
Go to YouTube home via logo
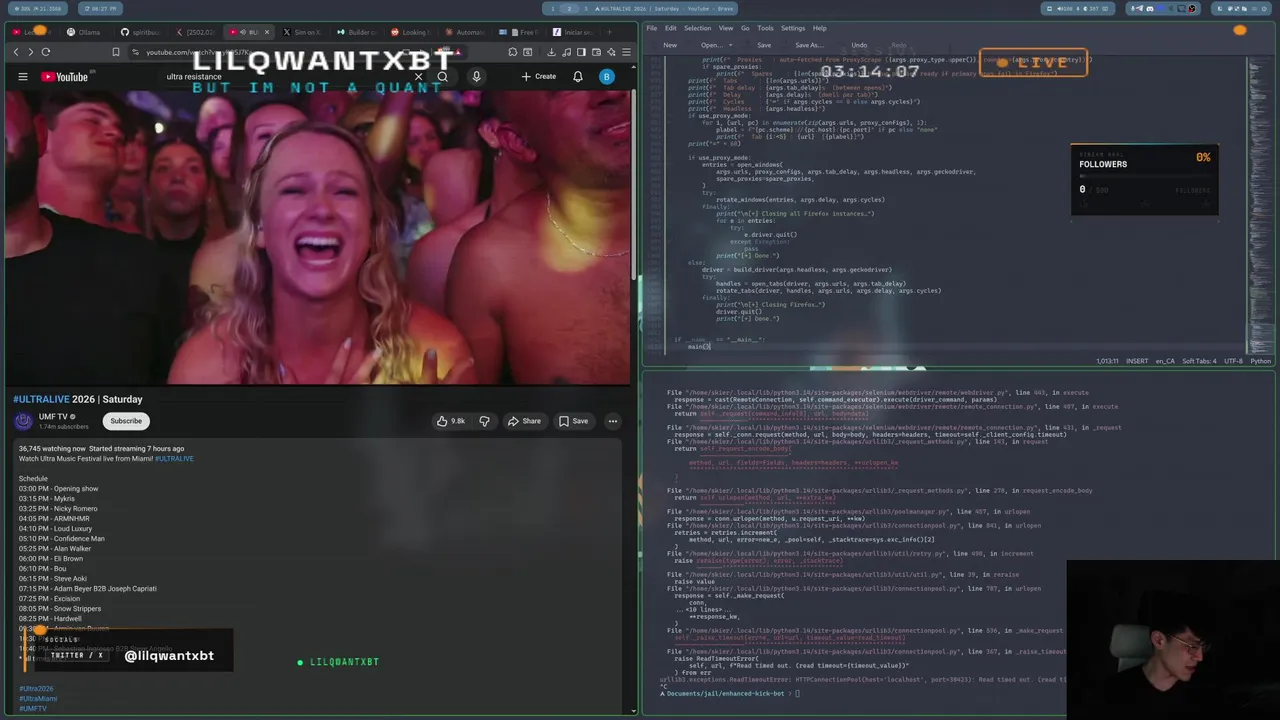[x=66, y=77]
